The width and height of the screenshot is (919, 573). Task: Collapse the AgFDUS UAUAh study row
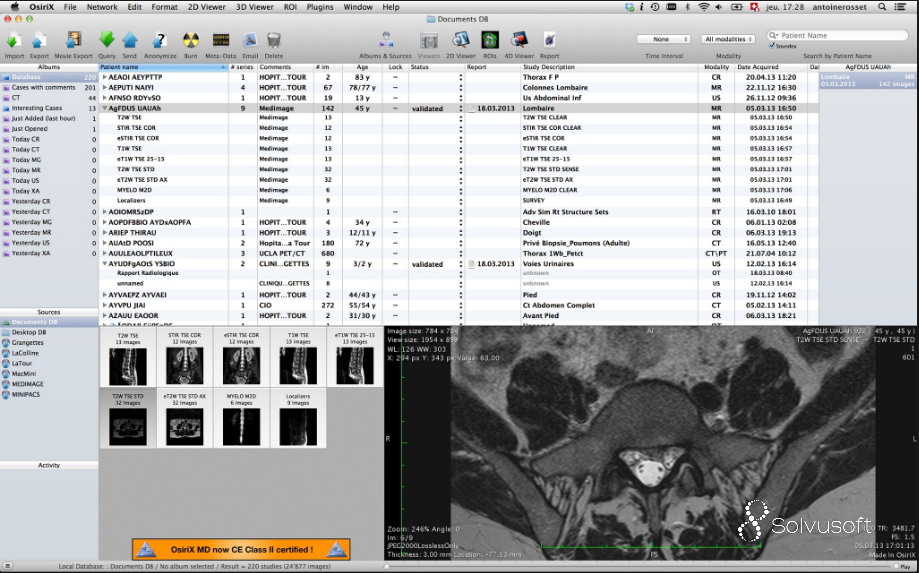[x=105, y=108]
